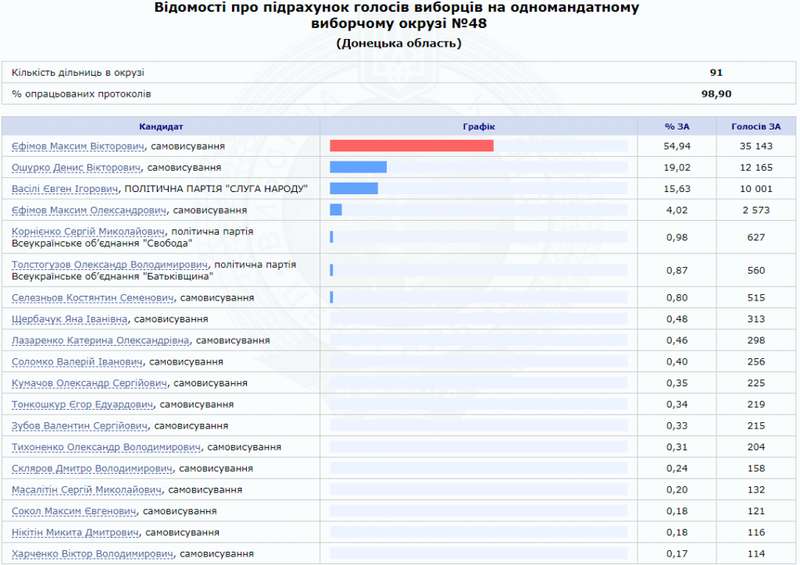Click the Графік column header

478,126
